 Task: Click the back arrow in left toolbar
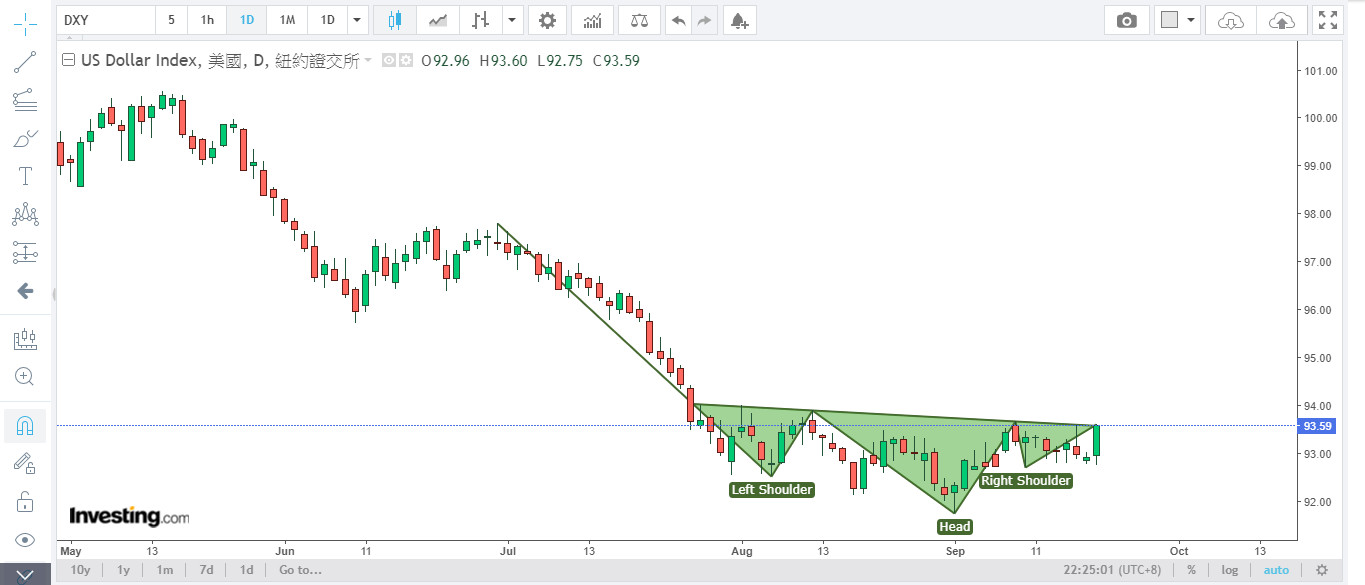[x=25, y=291]
